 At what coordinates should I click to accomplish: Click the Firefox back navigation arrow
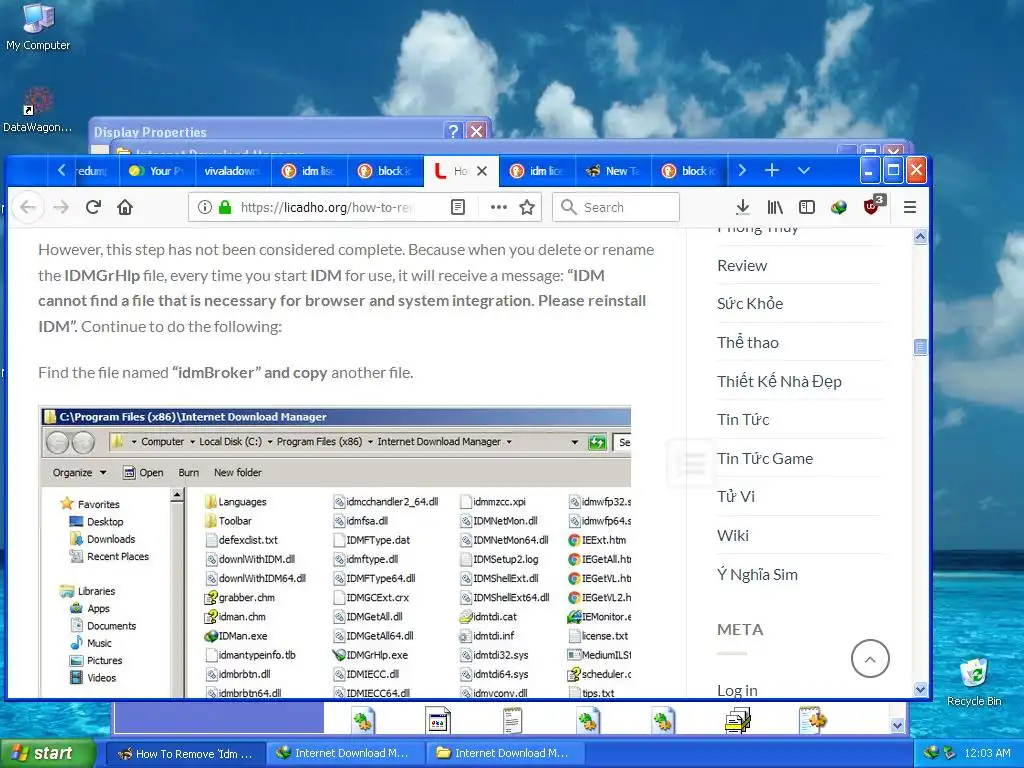click(27, 208)
